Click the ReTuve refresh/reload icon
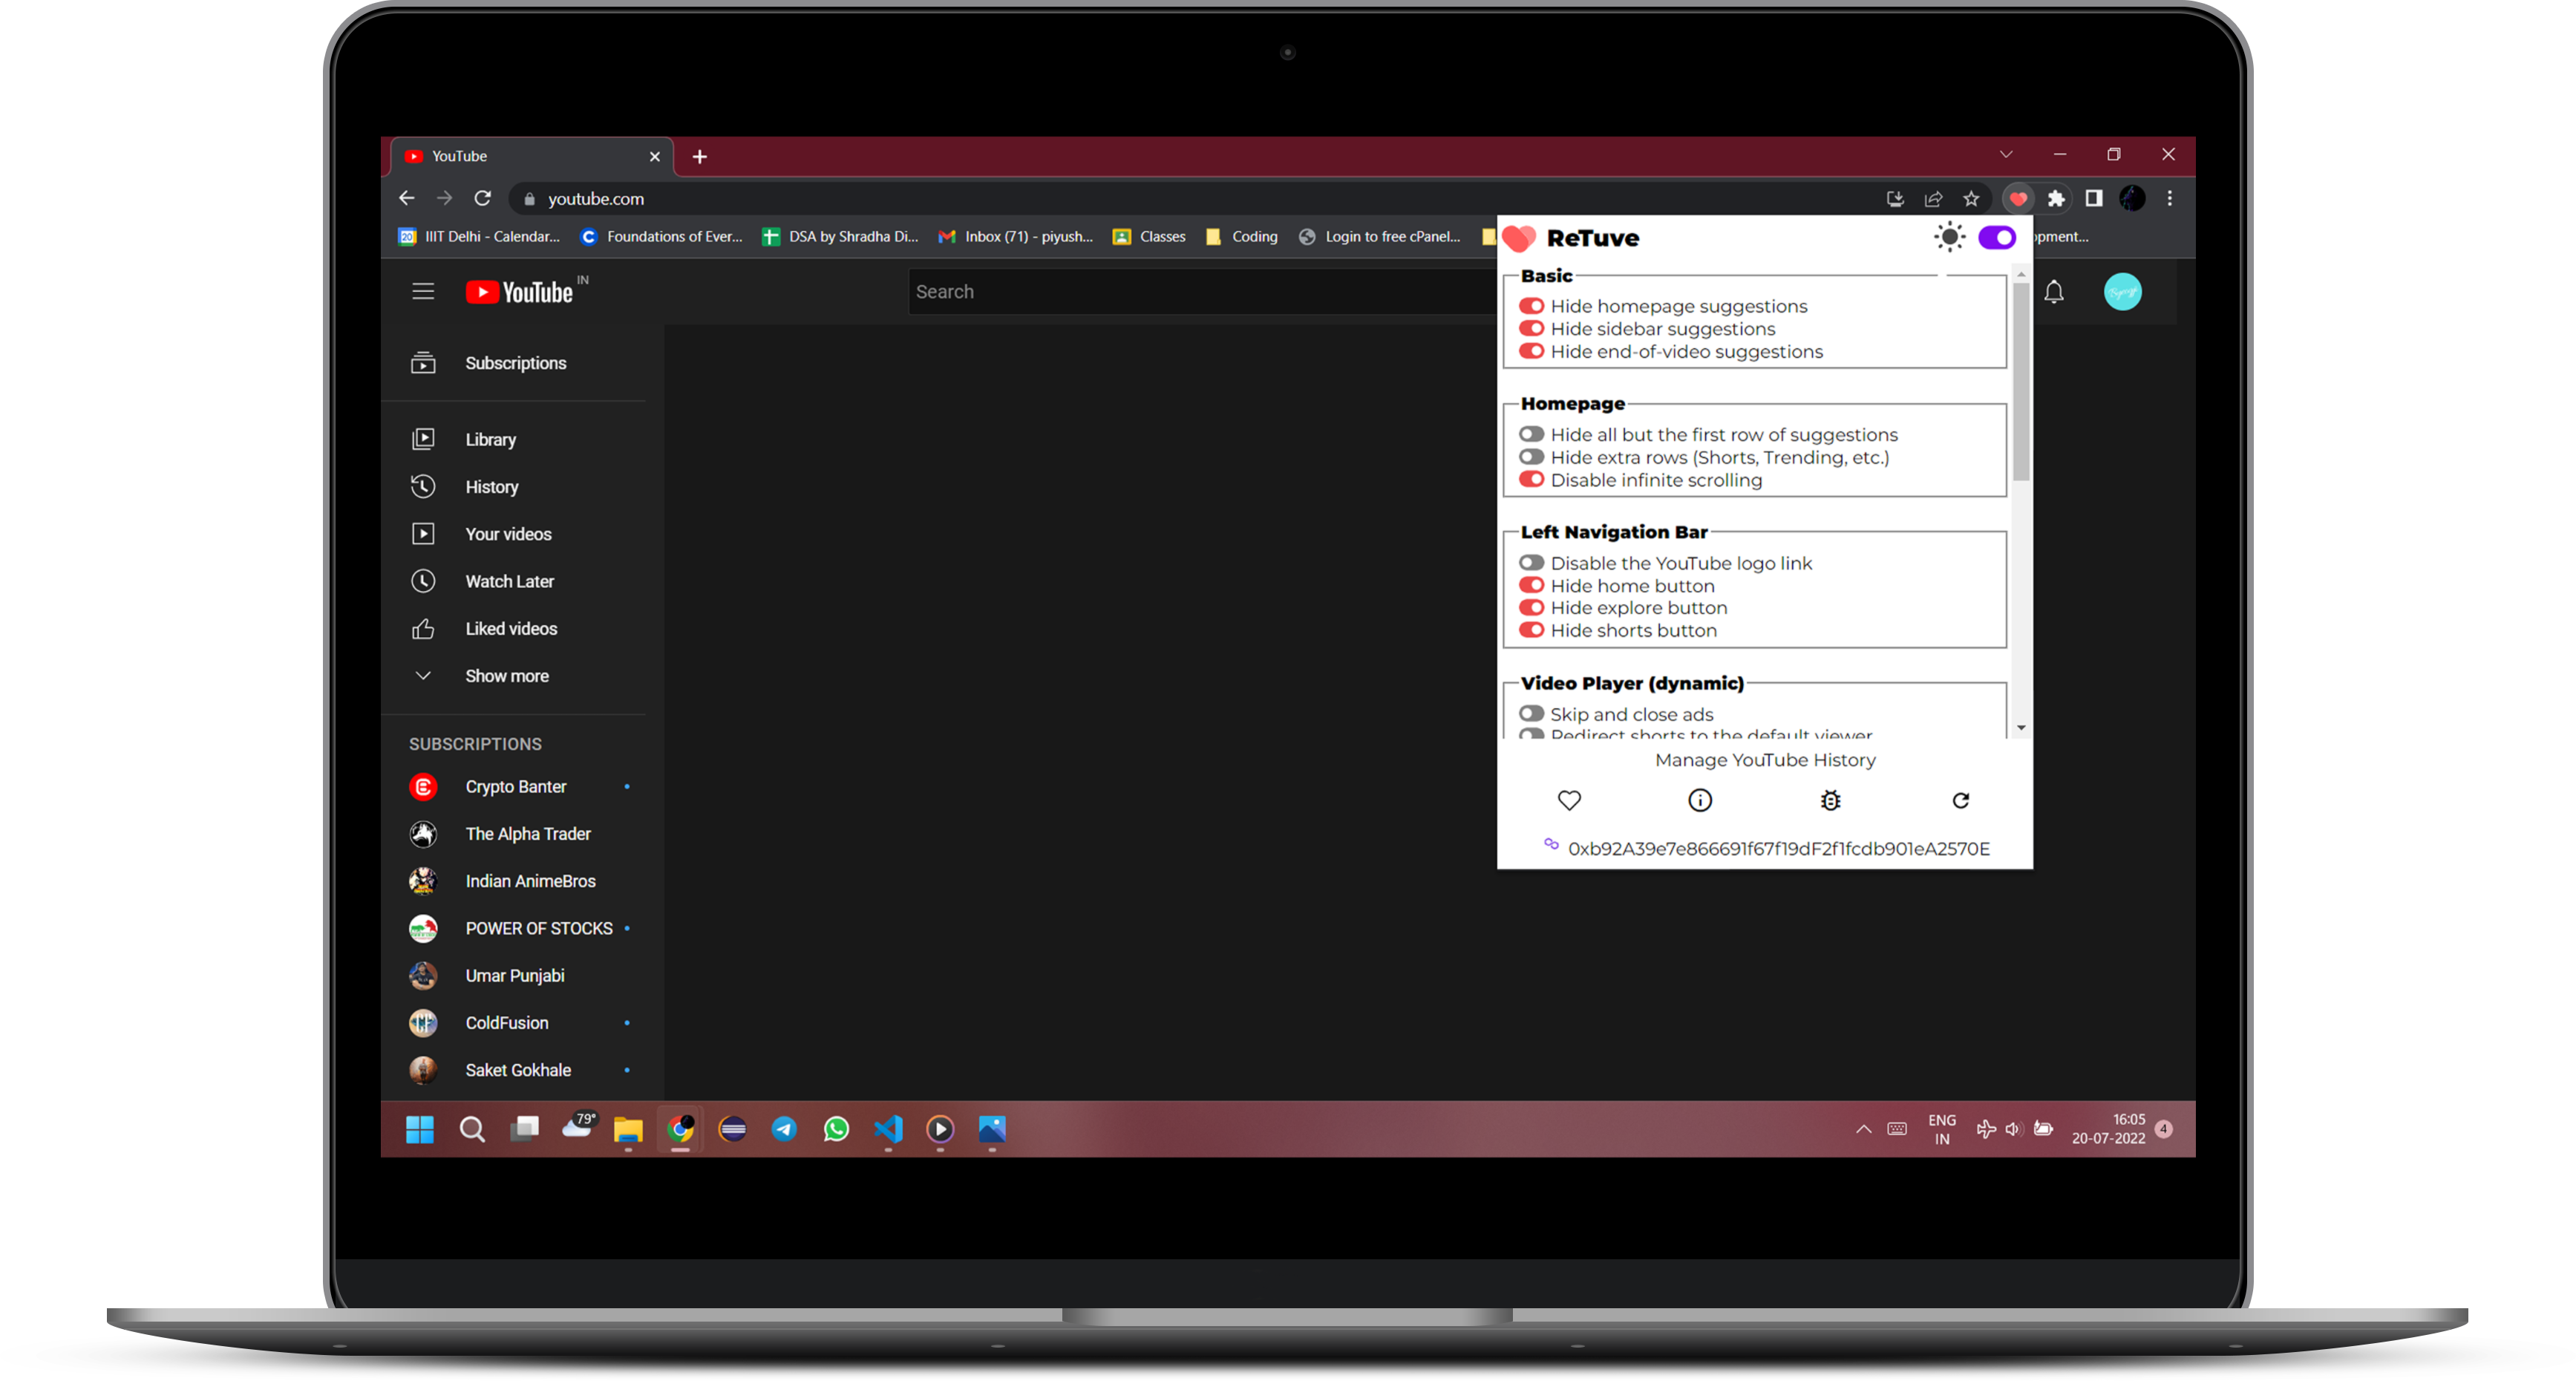The height and width of the screenshot is (1381, 2576). [1961, 800]
